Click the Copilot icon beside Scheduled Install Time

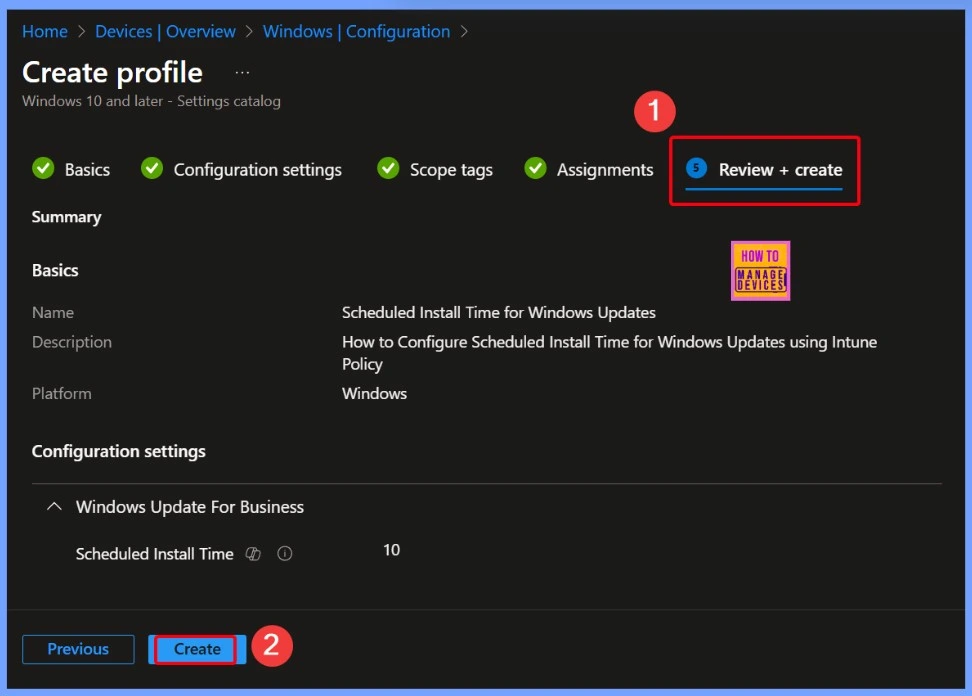pyautogui.click(x=253, y=553)
